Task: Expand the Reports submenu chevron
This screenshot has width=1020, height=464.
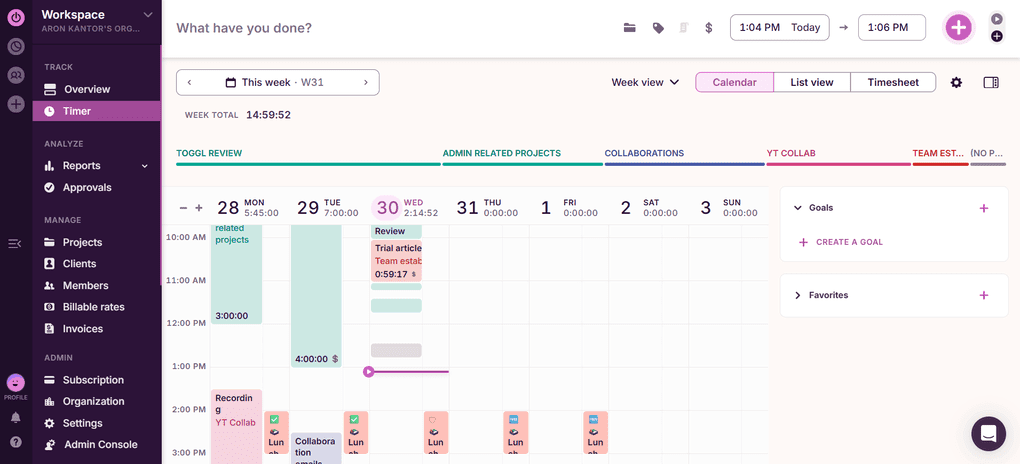Action: (124, 166)
